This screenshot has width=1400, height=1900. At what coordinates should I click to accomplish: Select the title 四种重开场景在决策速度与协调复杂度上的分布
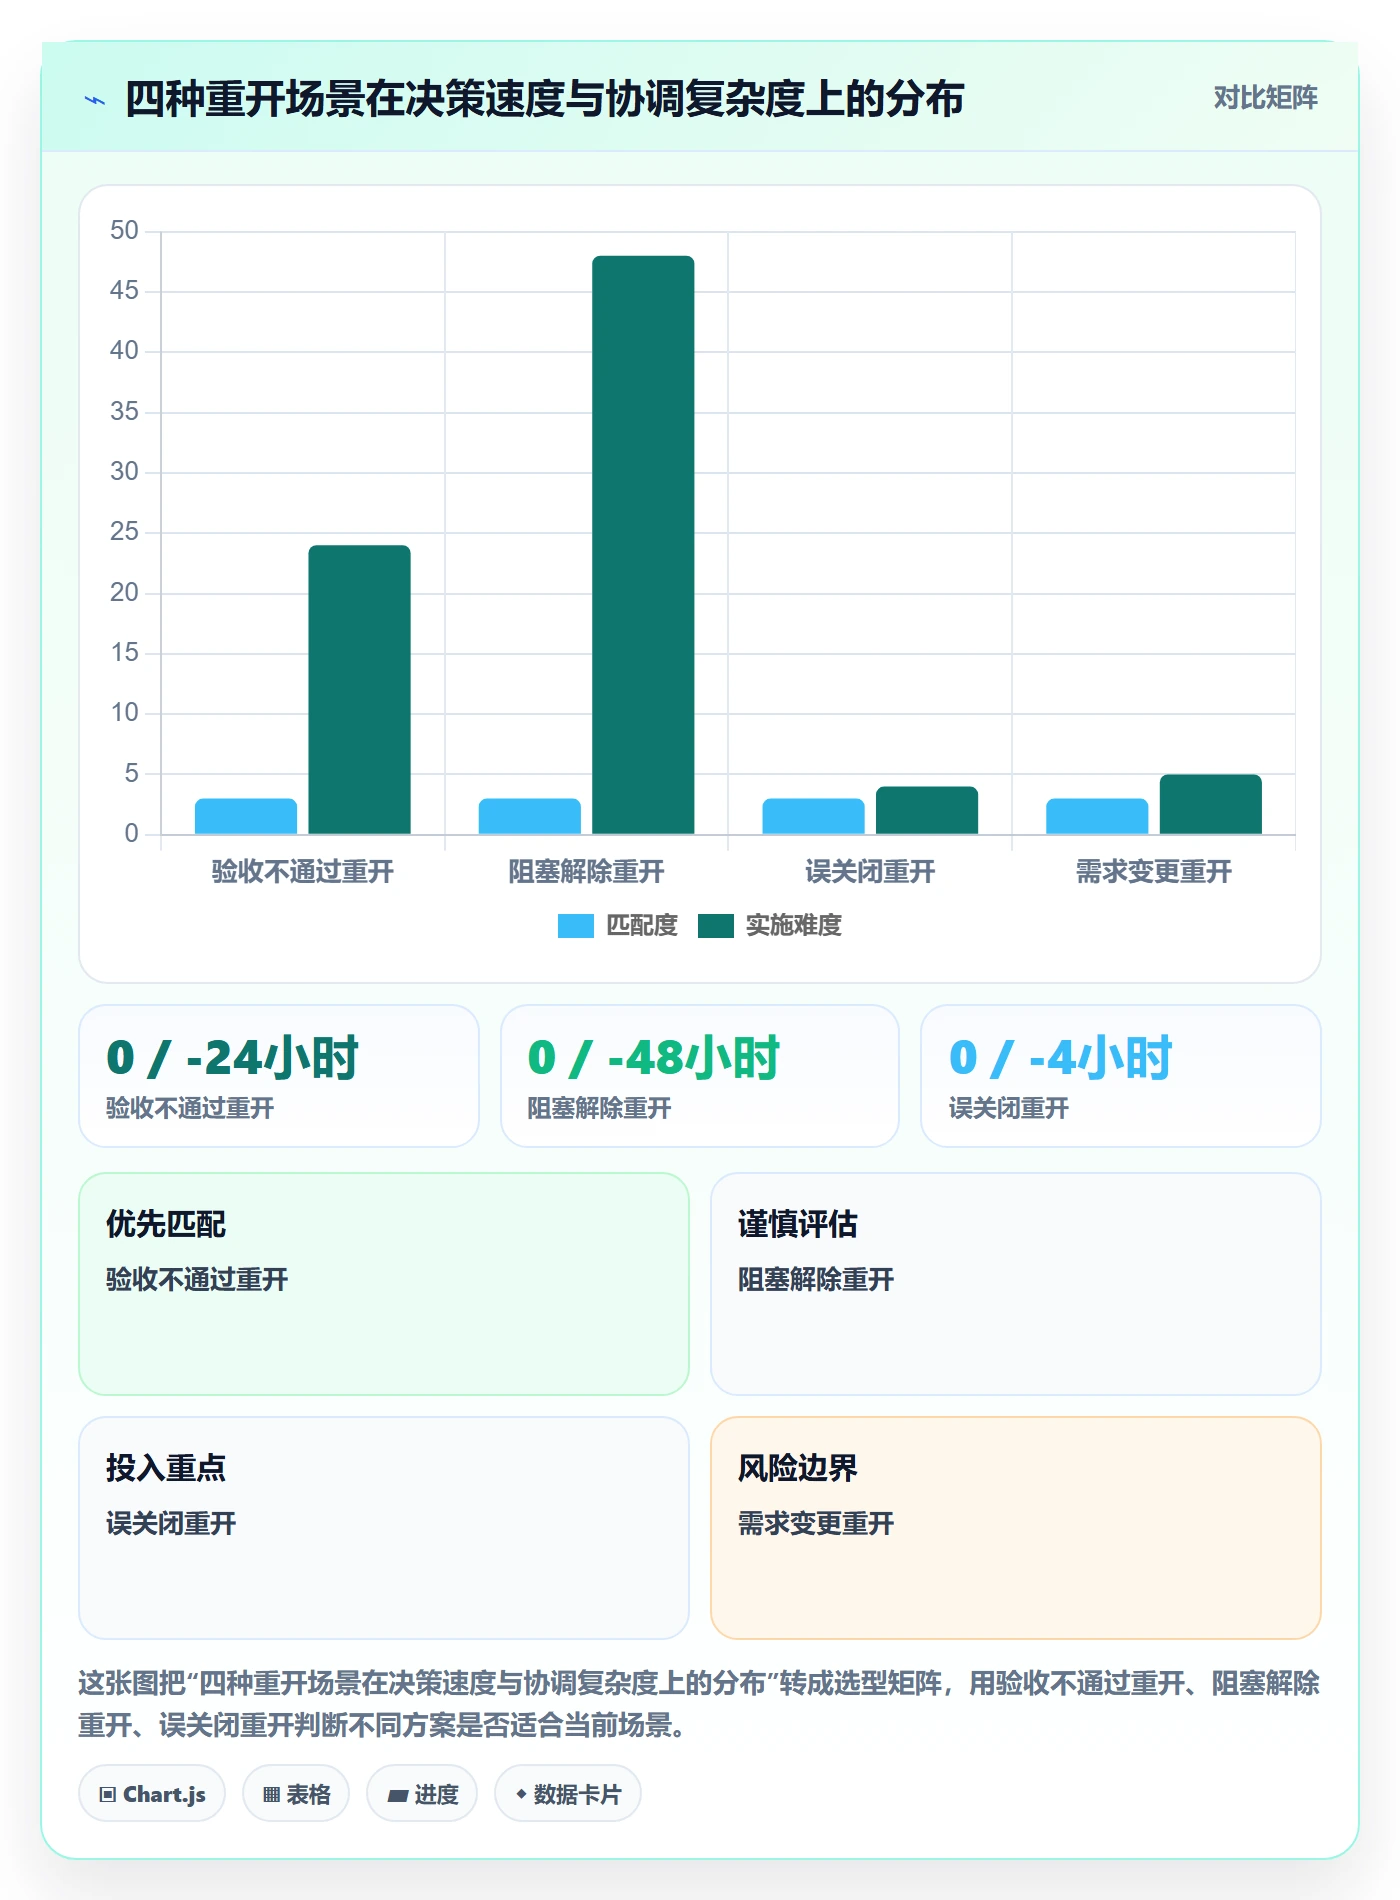click(x=544, y=99)
